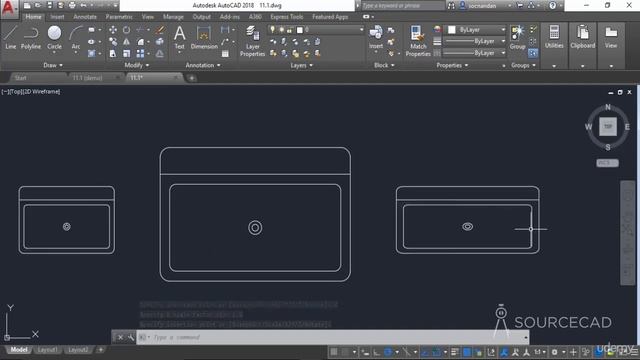
Task: Select the Text annotation tool
Action: click(180, 38)
